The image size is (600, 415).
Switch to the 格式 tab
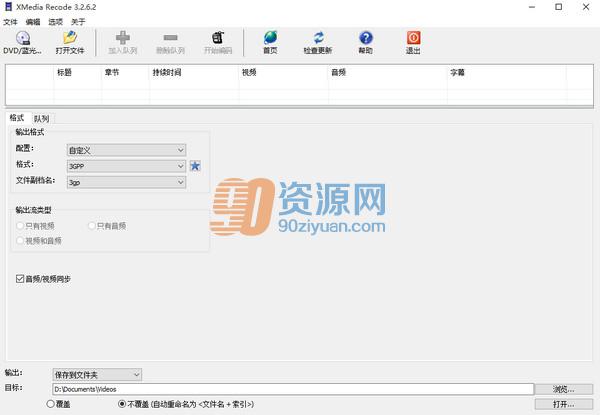click(17, 118)
